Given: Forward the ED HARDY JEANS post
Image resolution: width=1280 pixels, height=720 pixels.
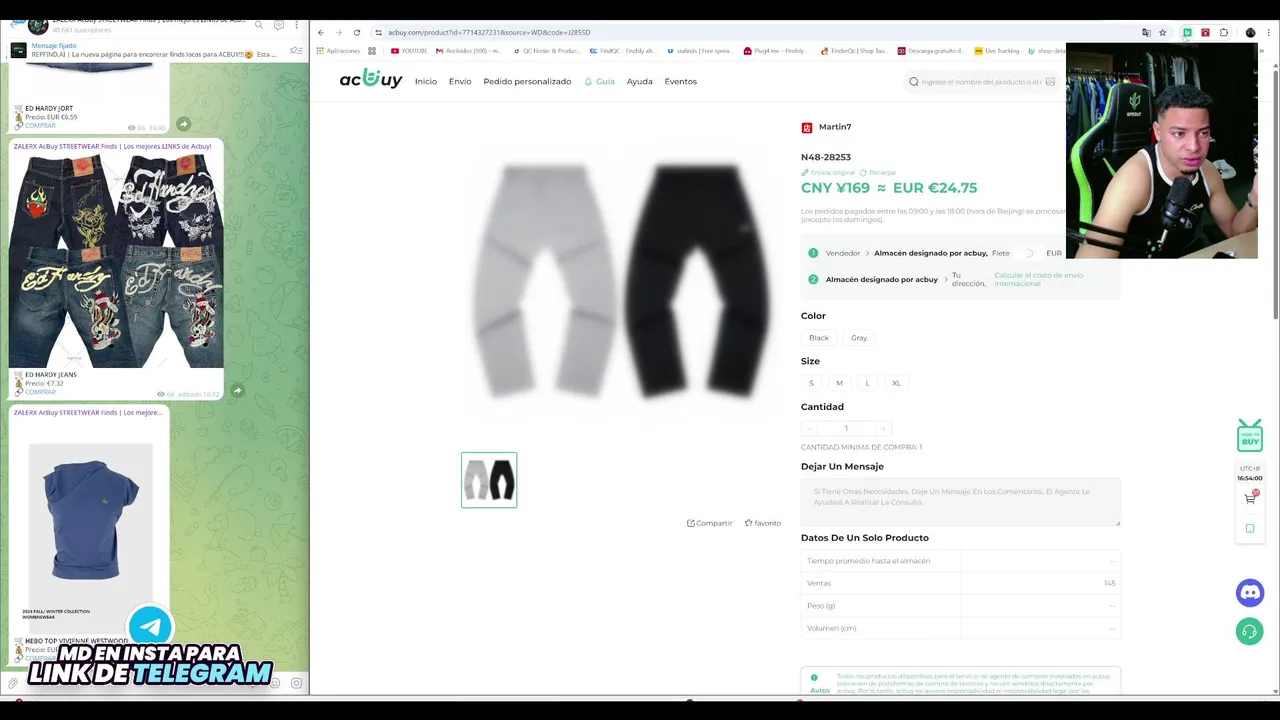Looking at the screenshot, I should pos(237,391).
